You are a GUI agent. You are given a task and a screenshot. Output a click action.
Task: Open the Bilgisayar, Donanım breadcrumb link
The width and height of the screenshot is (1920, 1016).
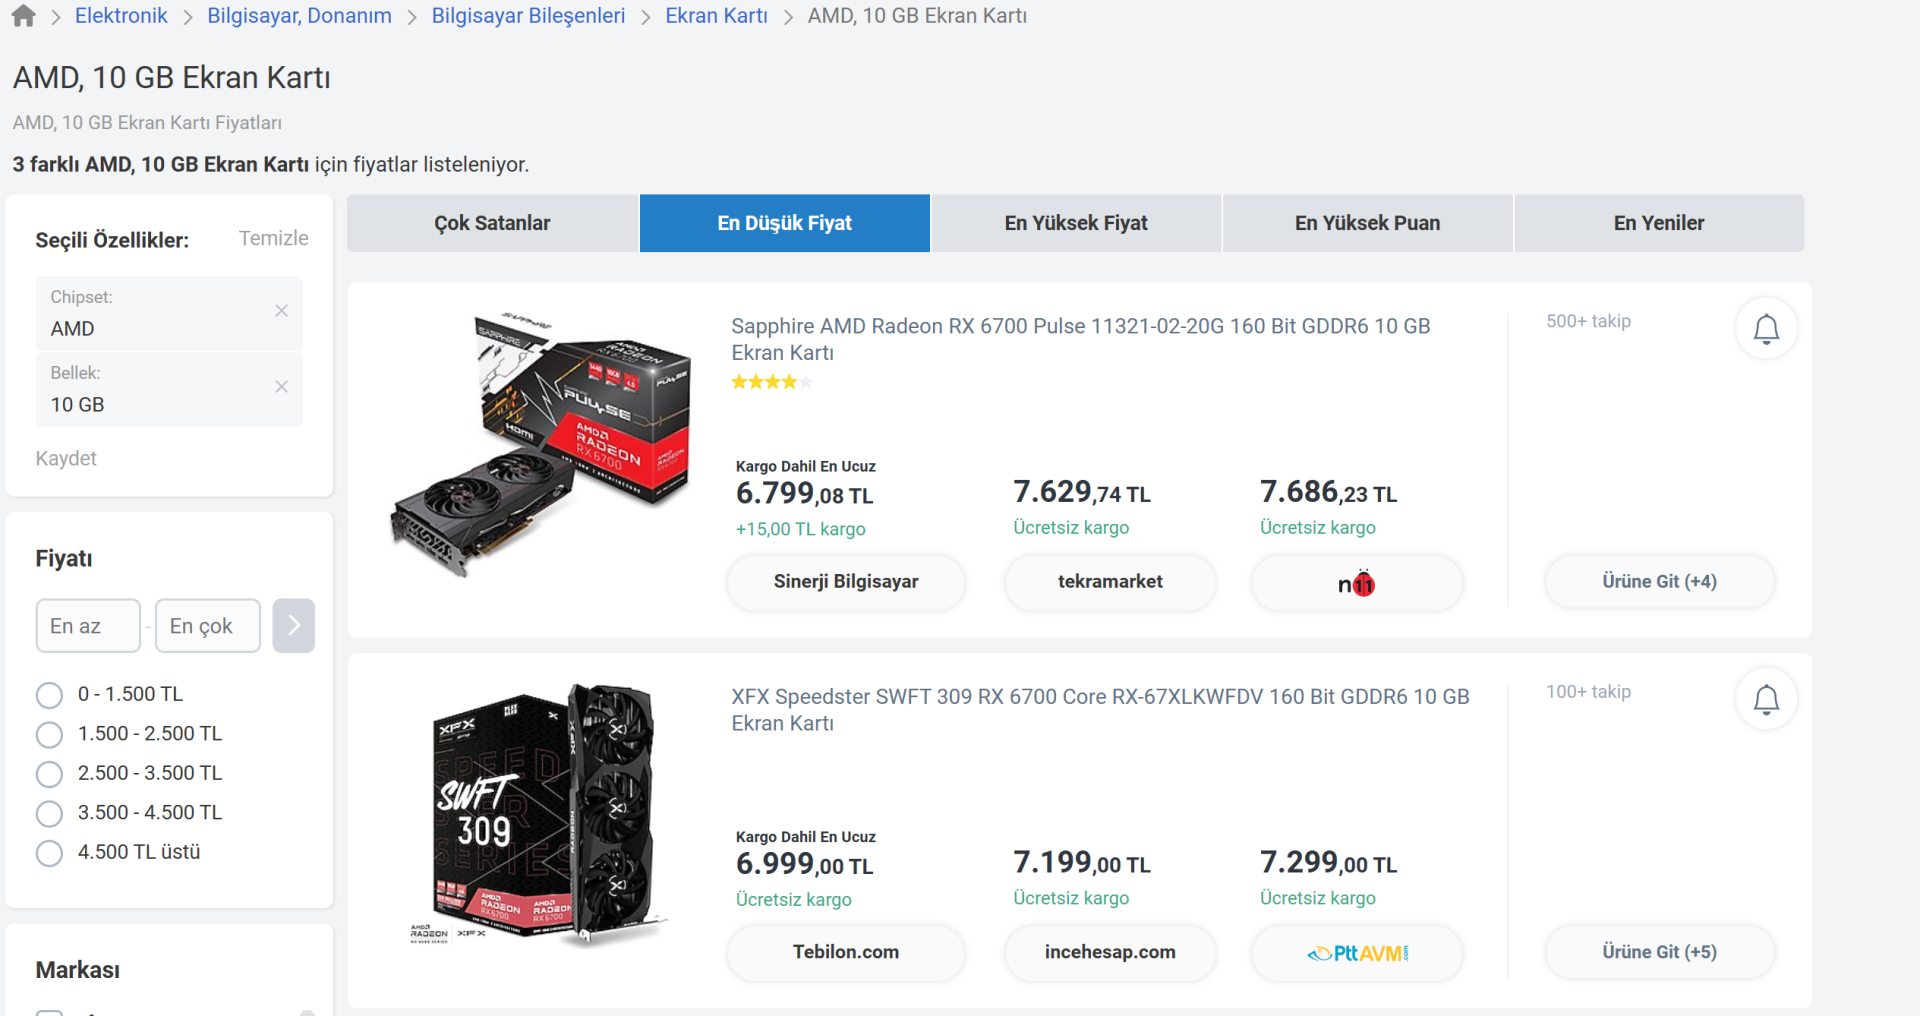[x=300, y=16]
